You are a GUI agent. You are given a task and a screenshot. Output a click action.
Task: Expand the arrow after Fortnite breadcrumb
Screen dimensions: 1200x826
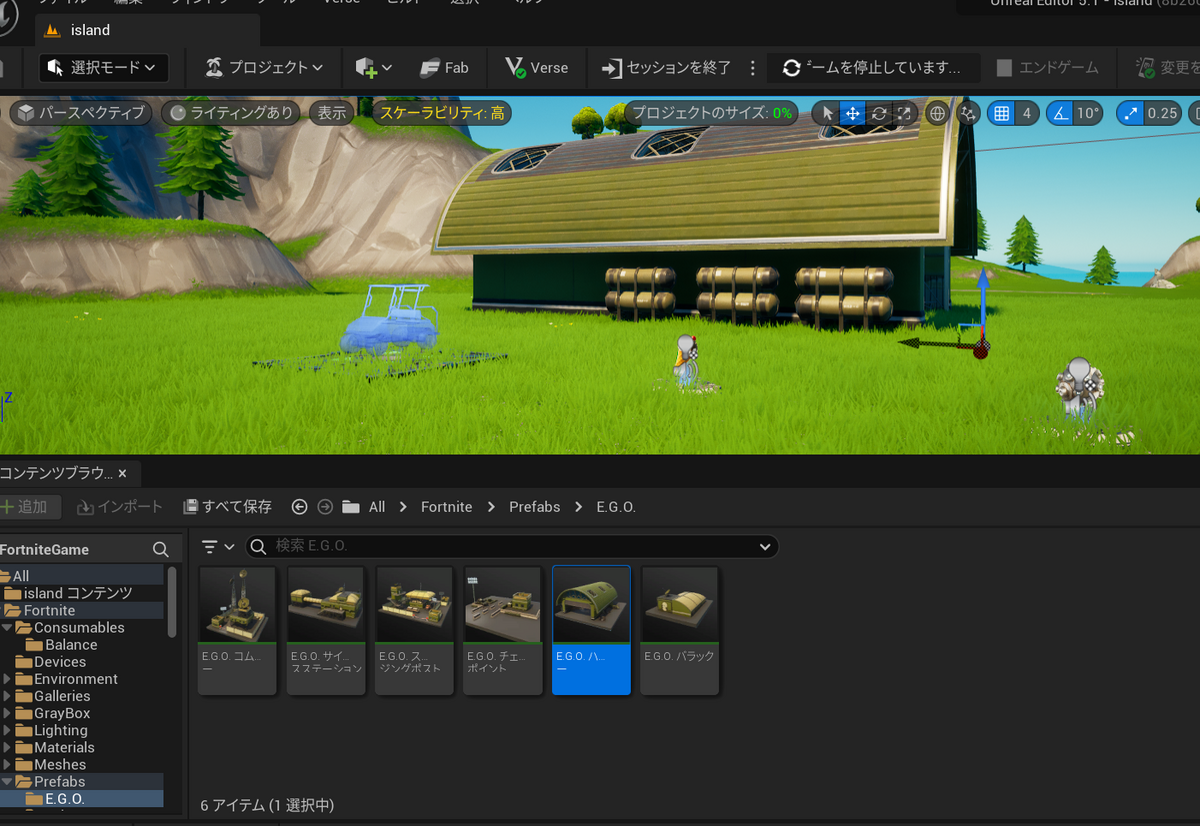point(491,507)
